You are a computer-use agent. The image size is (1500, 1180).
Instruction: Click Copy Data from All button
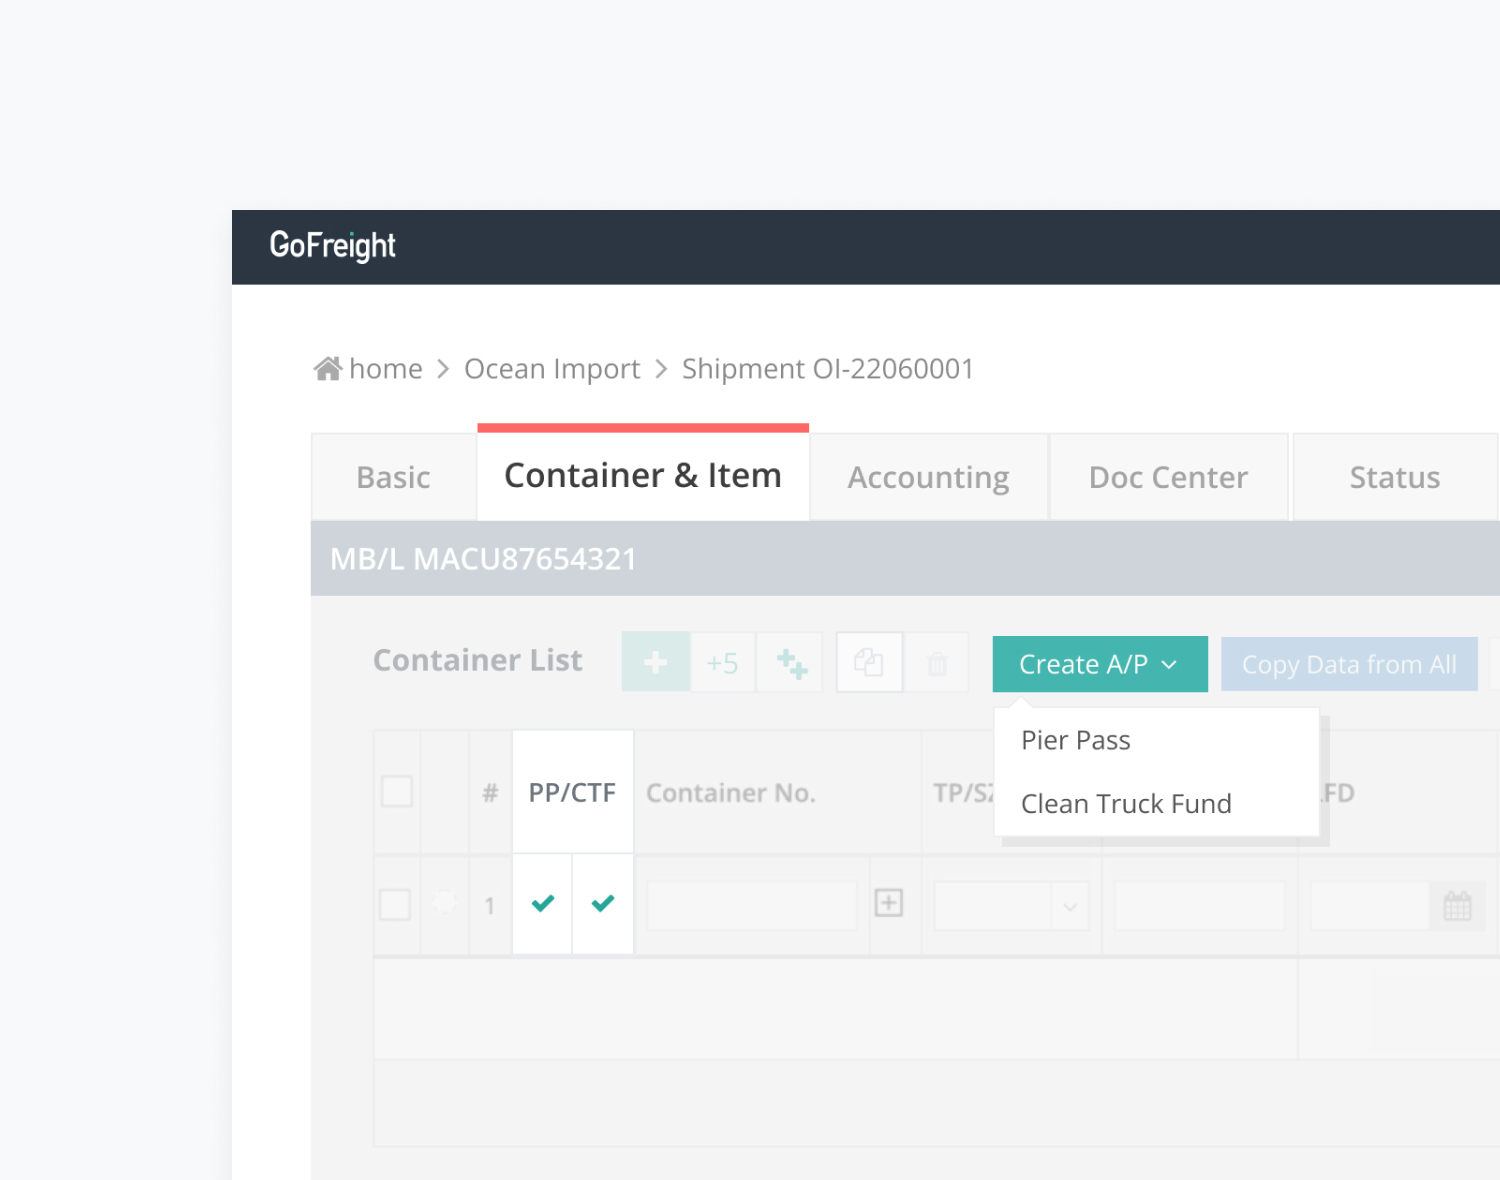pos(1348,664)
